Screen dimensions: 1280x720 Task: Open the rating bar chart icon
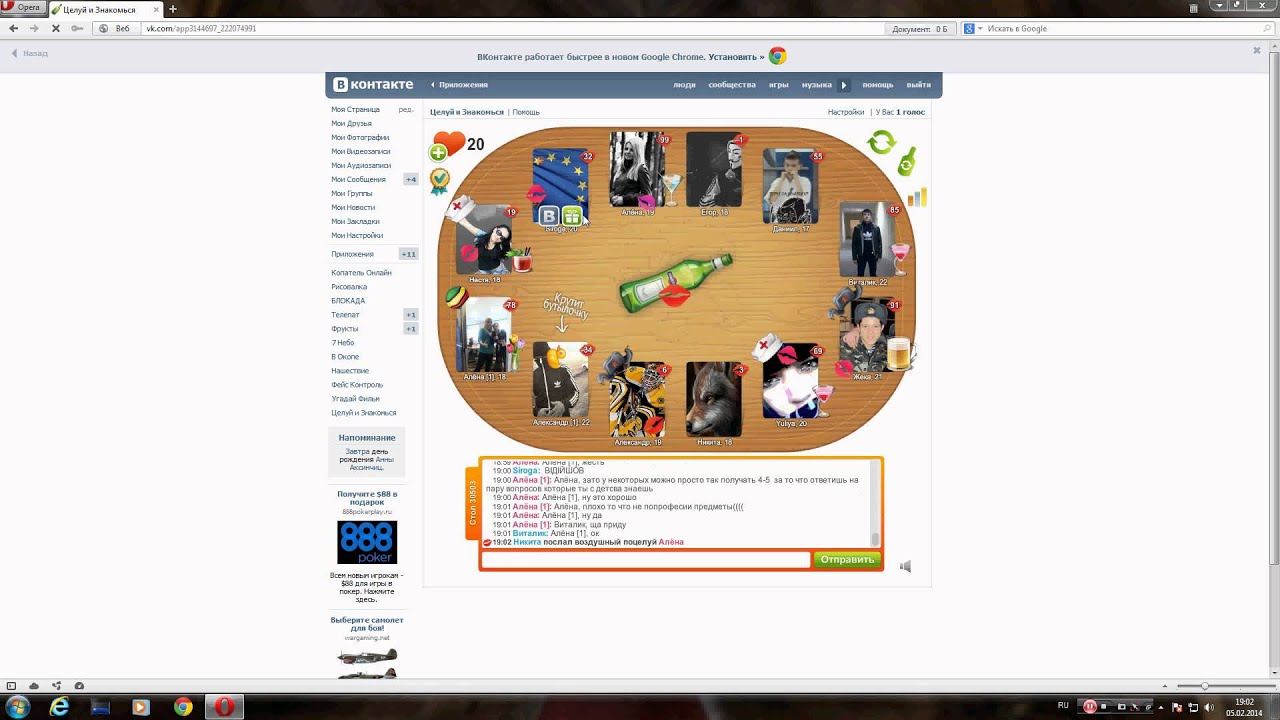916,197
